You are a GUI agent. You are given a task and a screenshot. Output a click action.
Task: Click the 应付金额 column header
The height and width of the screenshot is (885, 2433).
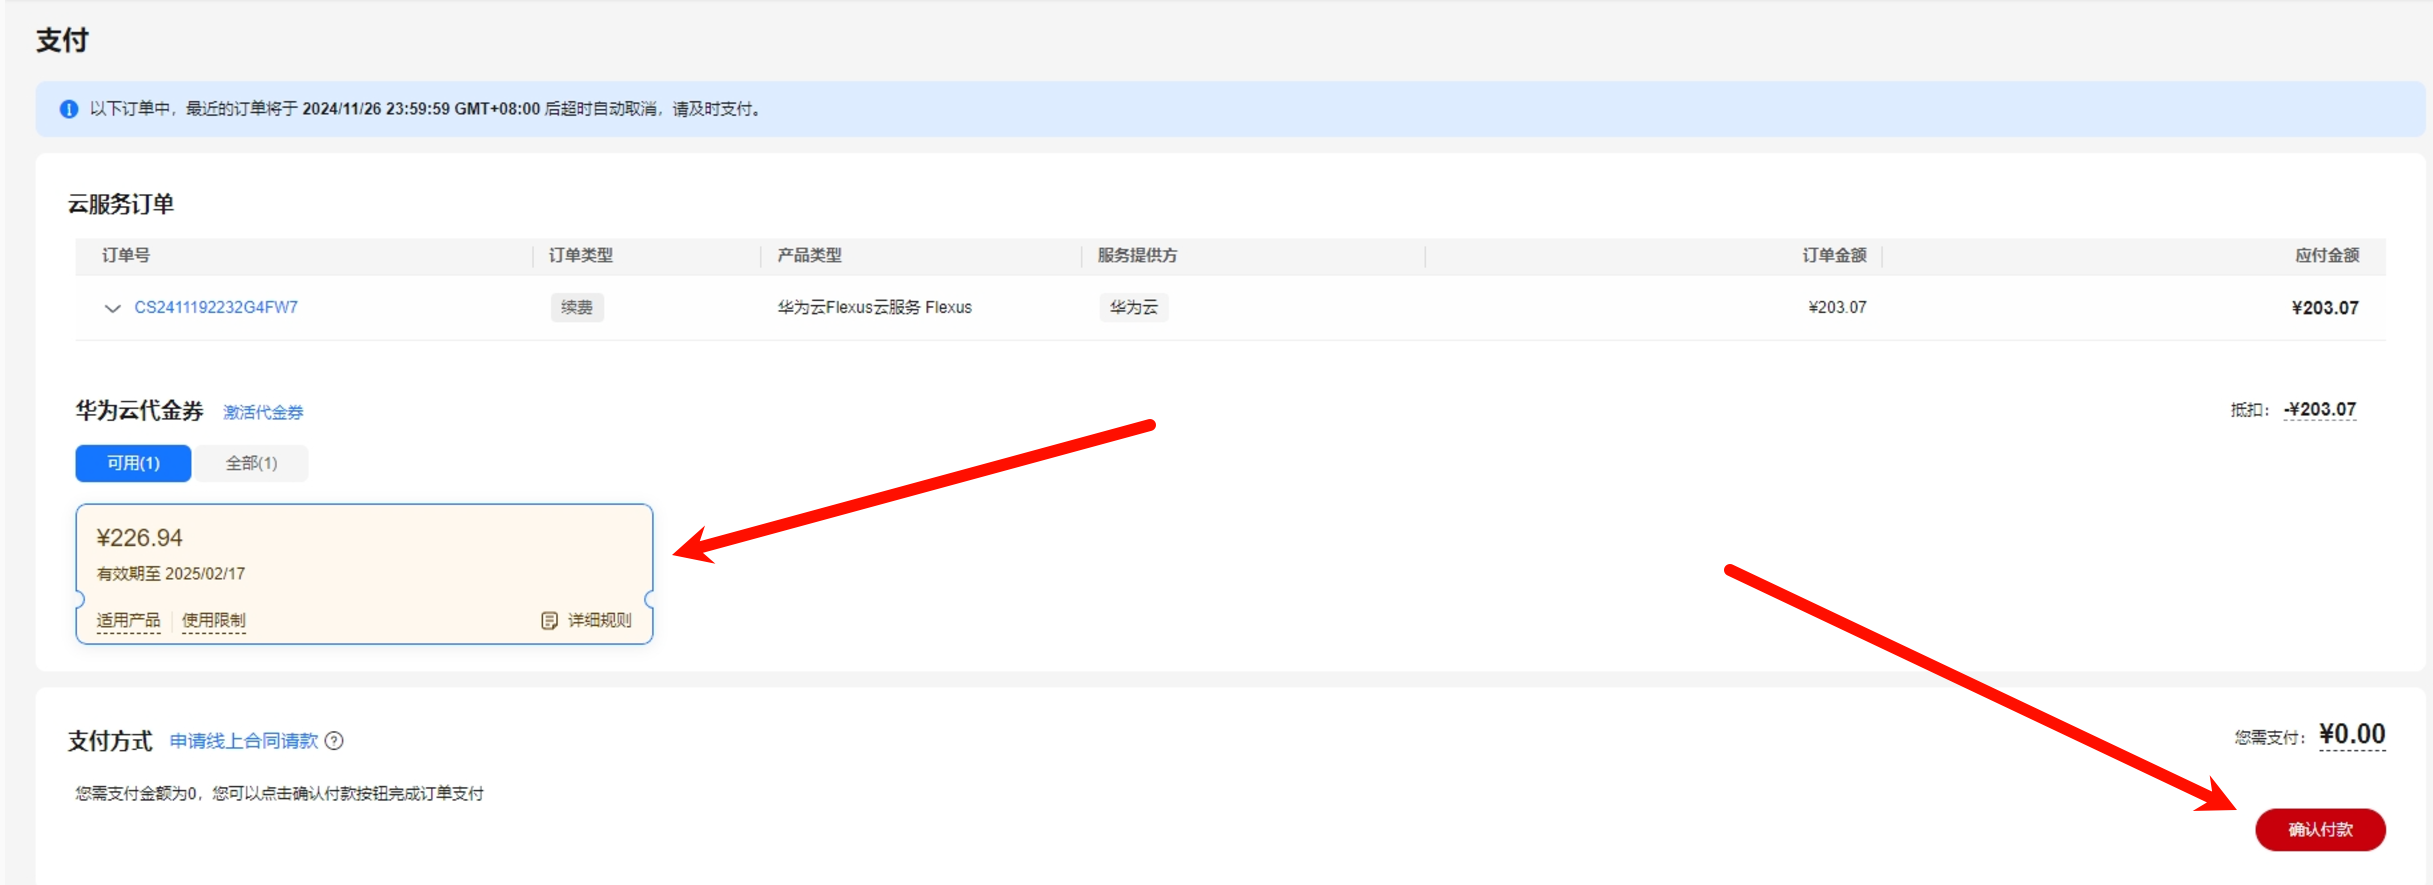click(2326, 256)
